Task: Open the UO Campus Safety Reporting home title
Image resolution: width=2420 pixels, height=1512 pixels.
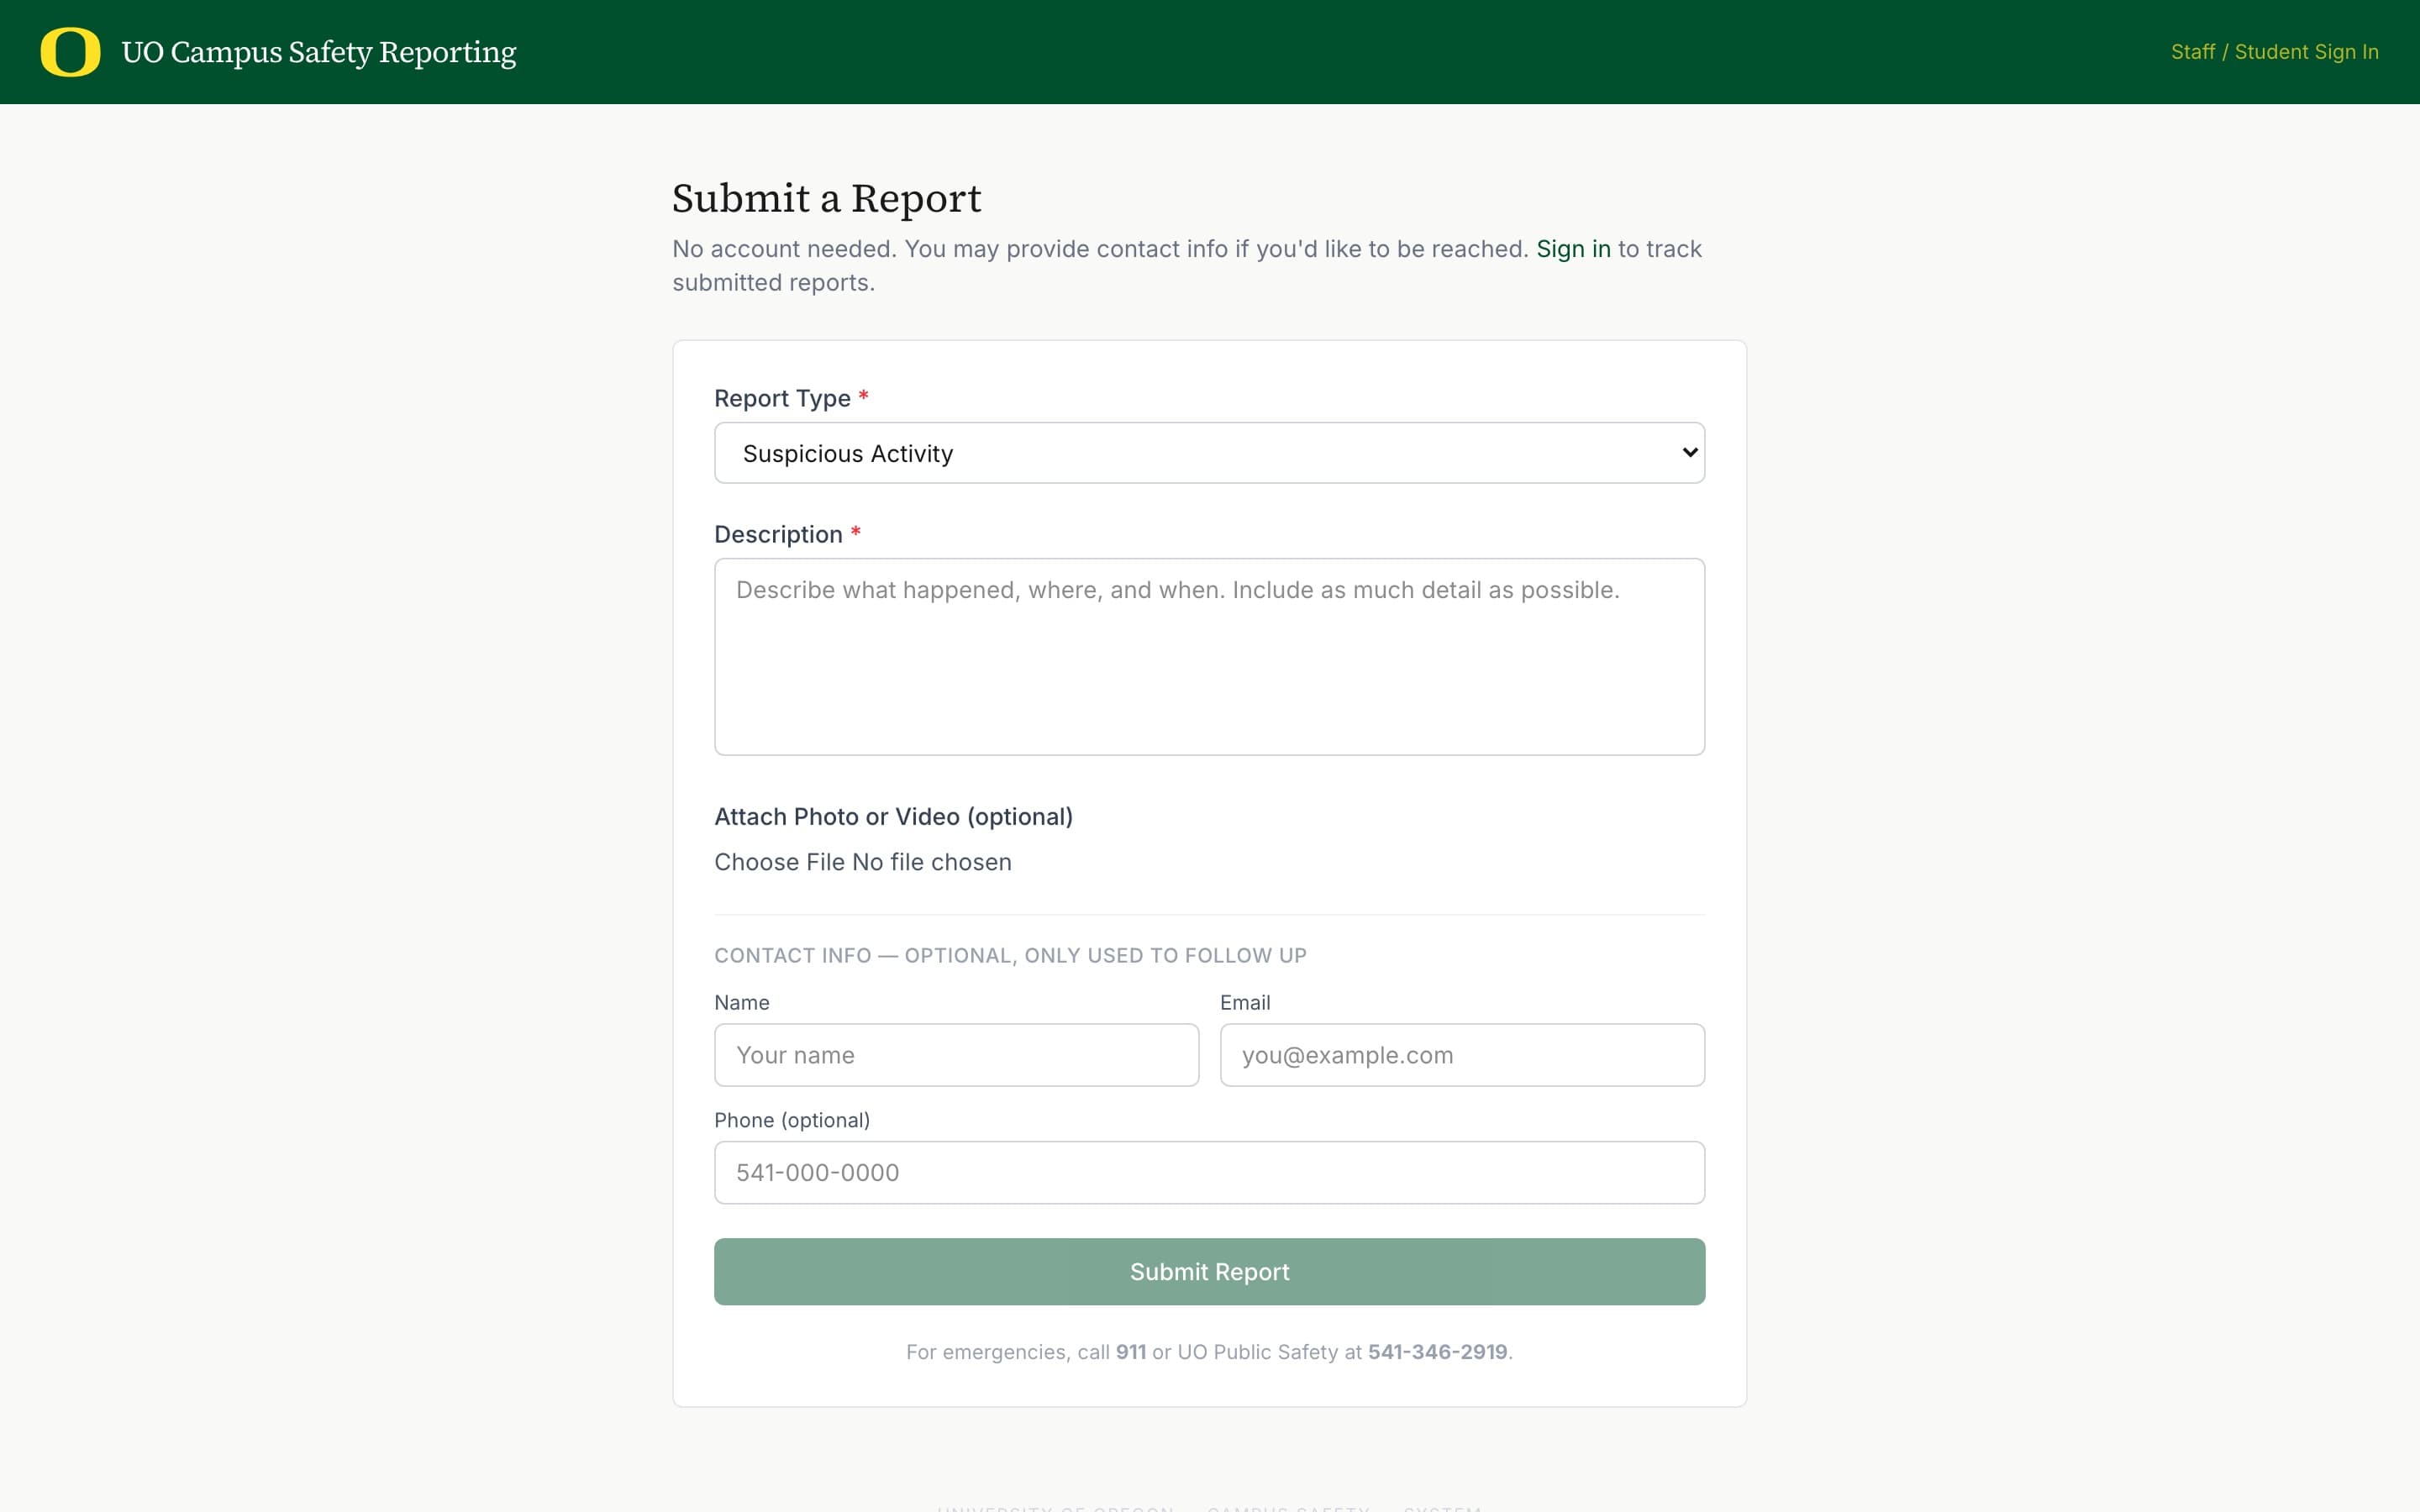Action: click(x=318, y=52)
